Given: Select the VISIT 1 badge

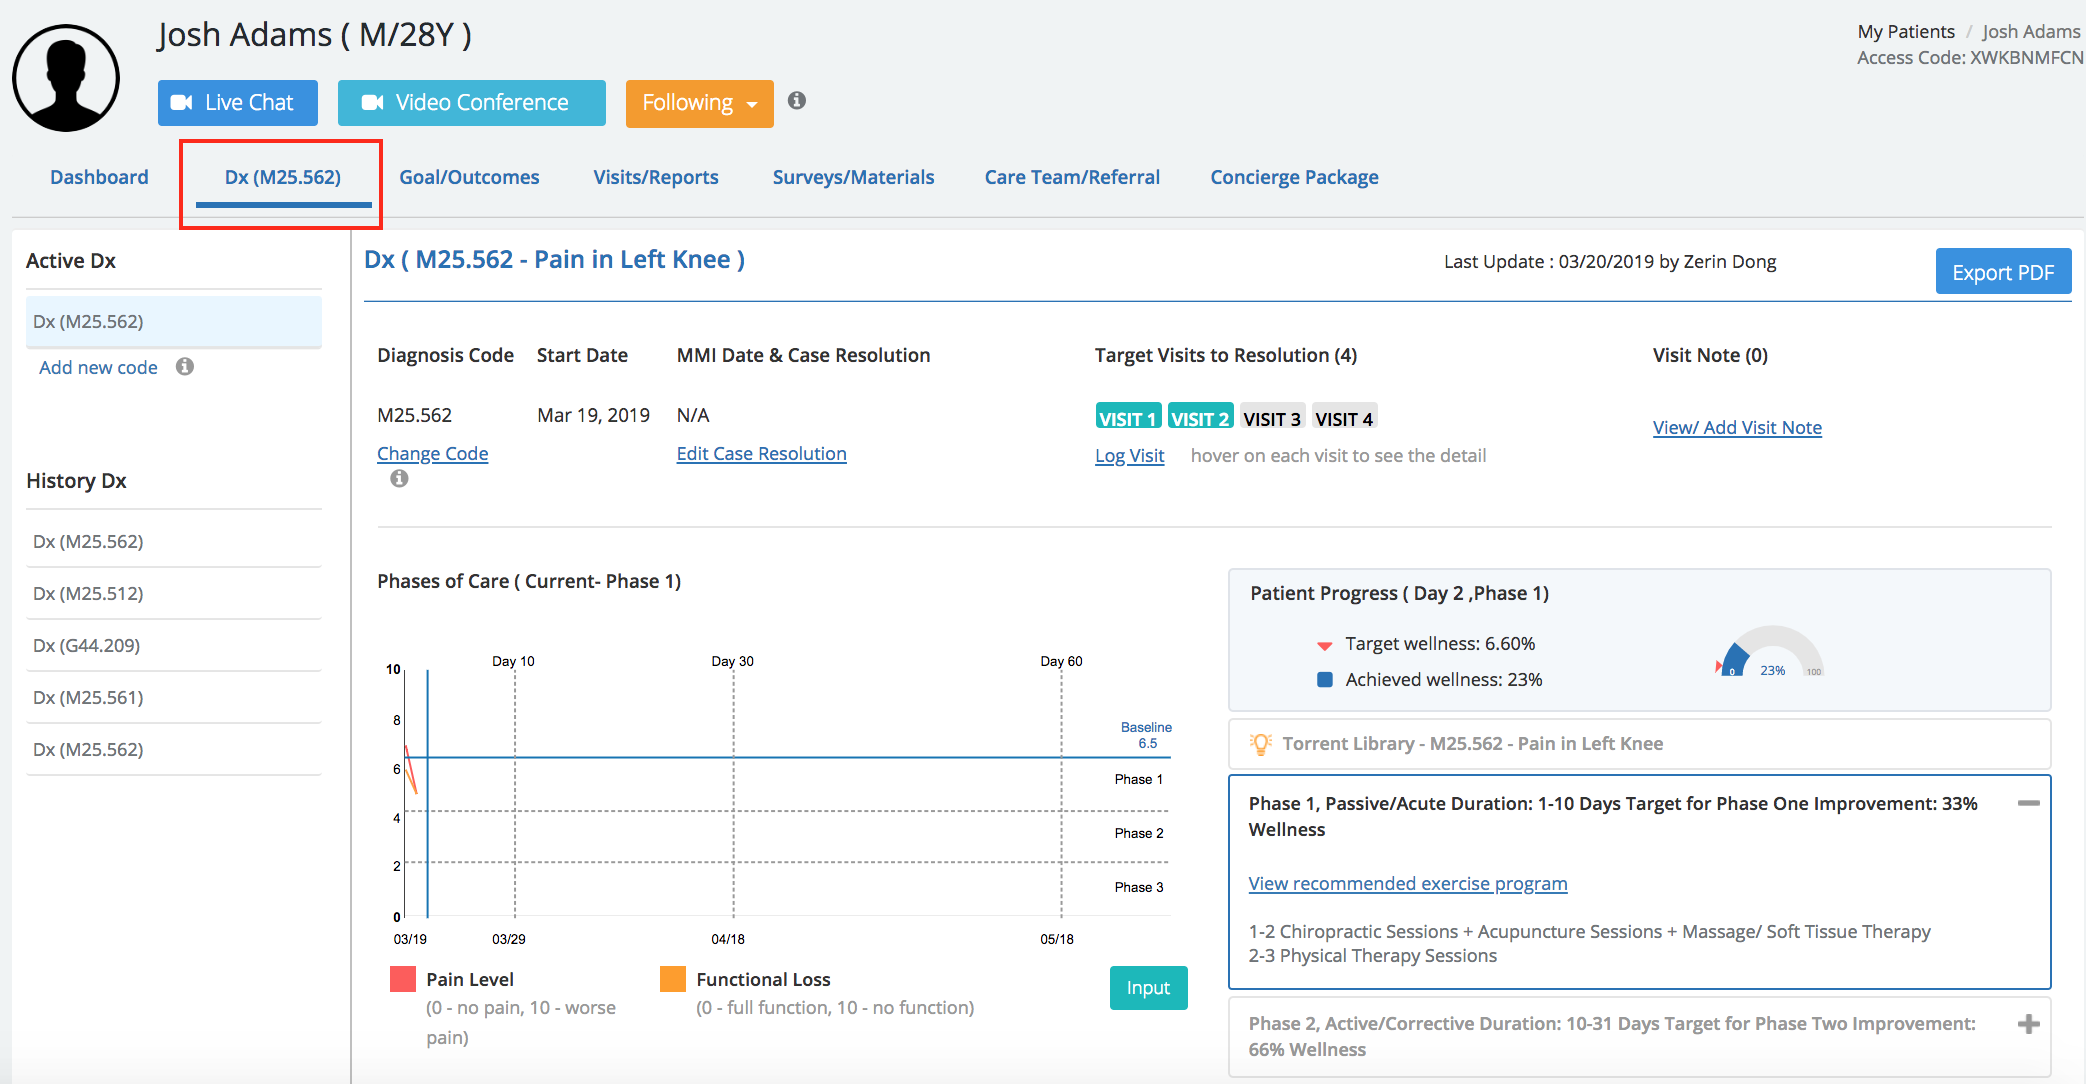Looking at the screenshot, I should click(1127, 419).
